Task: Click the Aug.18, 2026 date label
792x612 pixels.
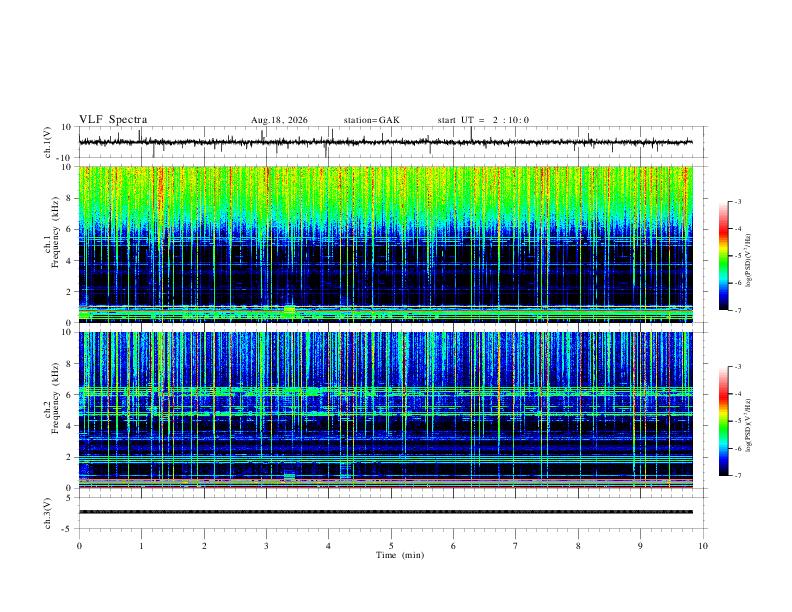Action: (279, 120)
